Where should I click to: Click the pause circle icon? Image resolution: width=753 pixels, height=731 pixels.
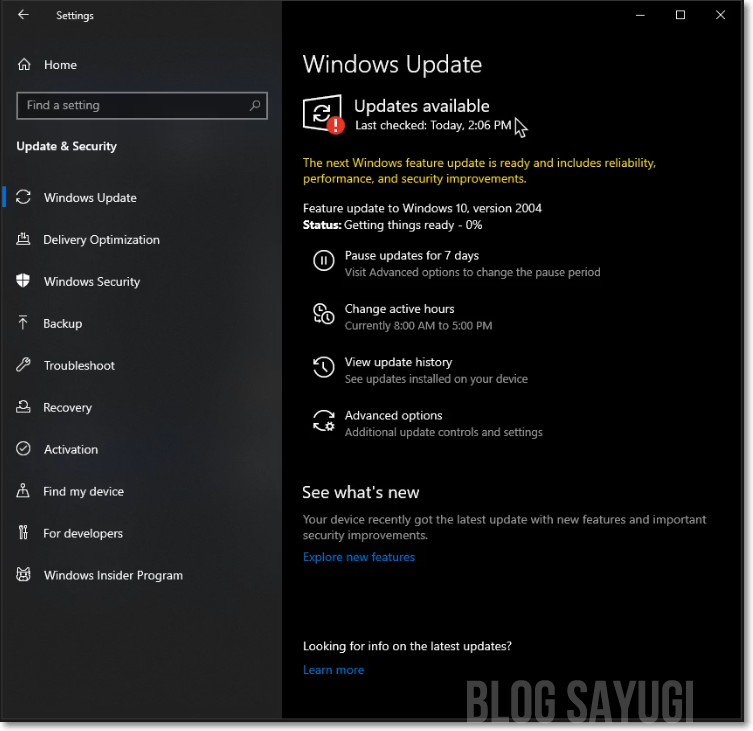(x=324, y=261)
